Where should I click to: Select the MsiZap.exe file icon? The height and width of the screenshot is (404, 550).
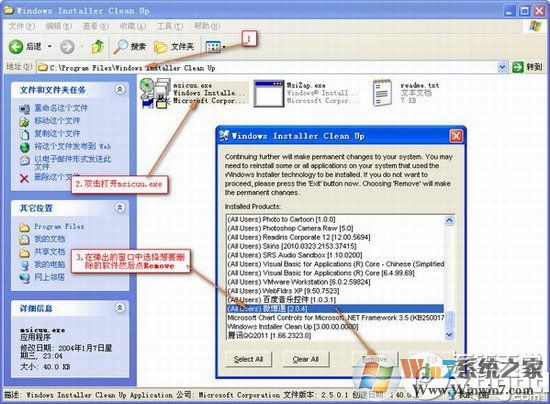269,93
